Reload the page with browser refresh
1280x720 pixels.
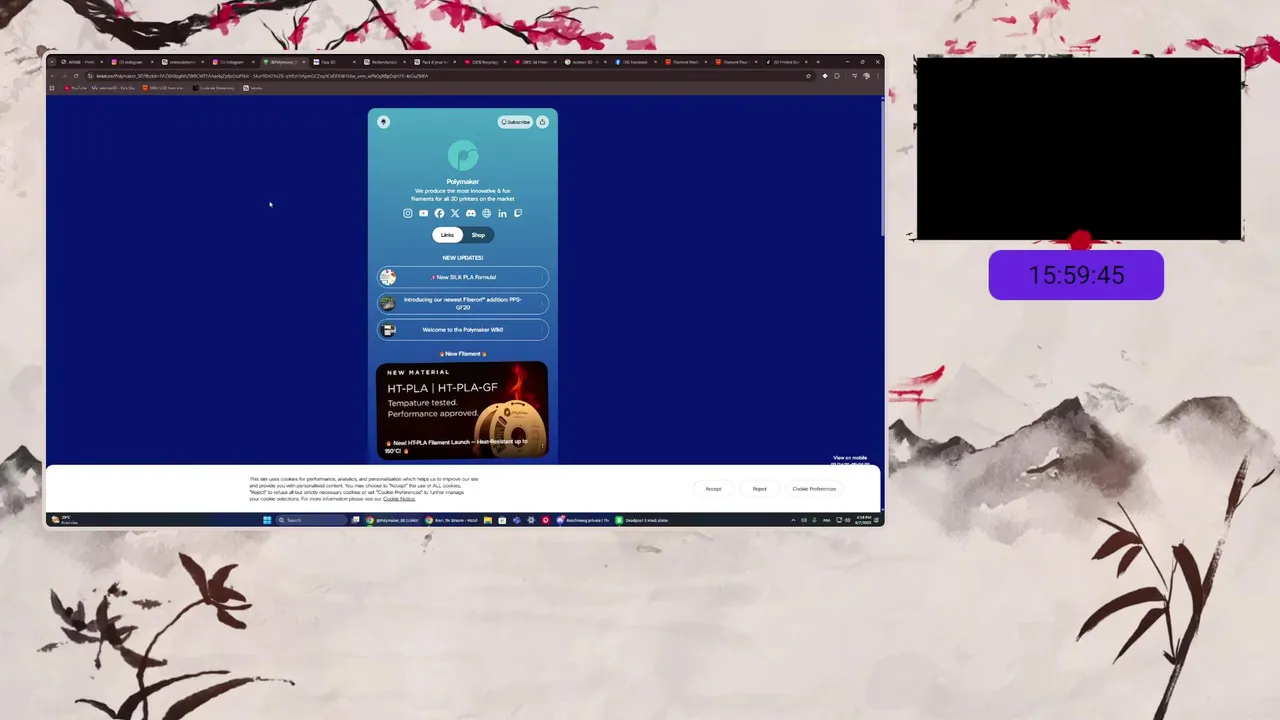pyautogui.click(x=75, y=76)
